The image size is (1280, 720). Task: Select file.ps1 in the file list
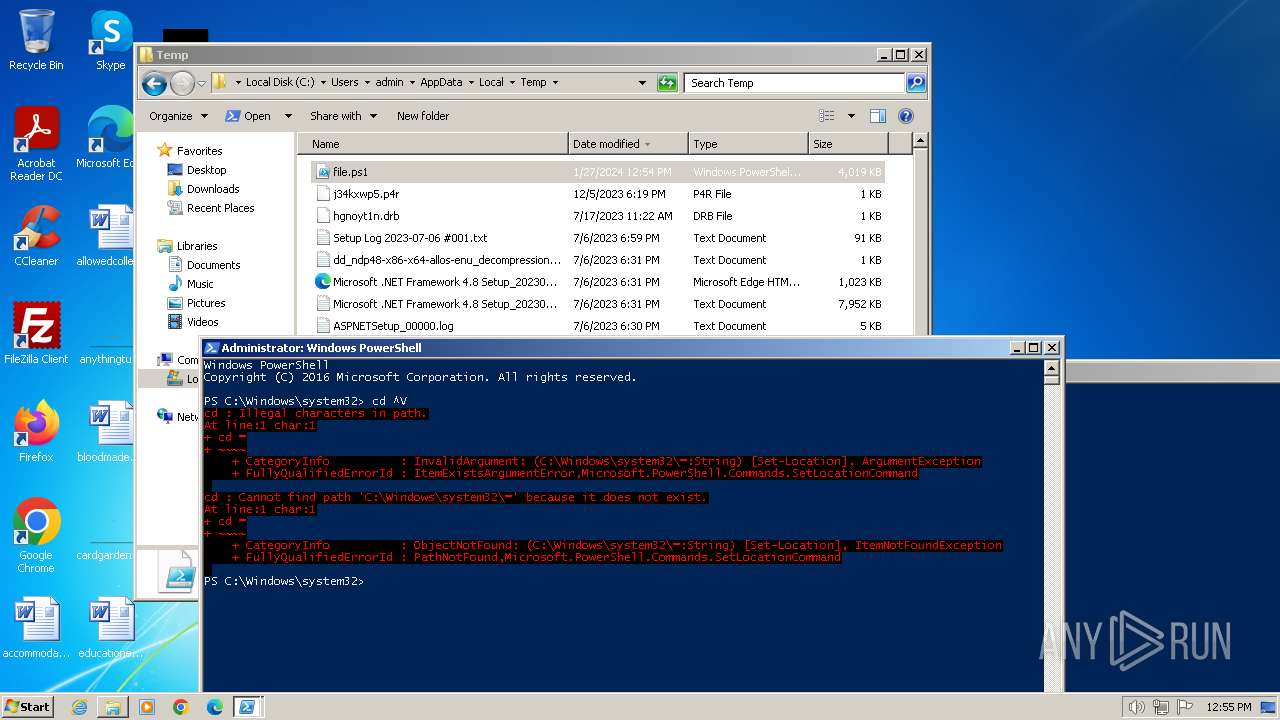[x=598, y=172]
